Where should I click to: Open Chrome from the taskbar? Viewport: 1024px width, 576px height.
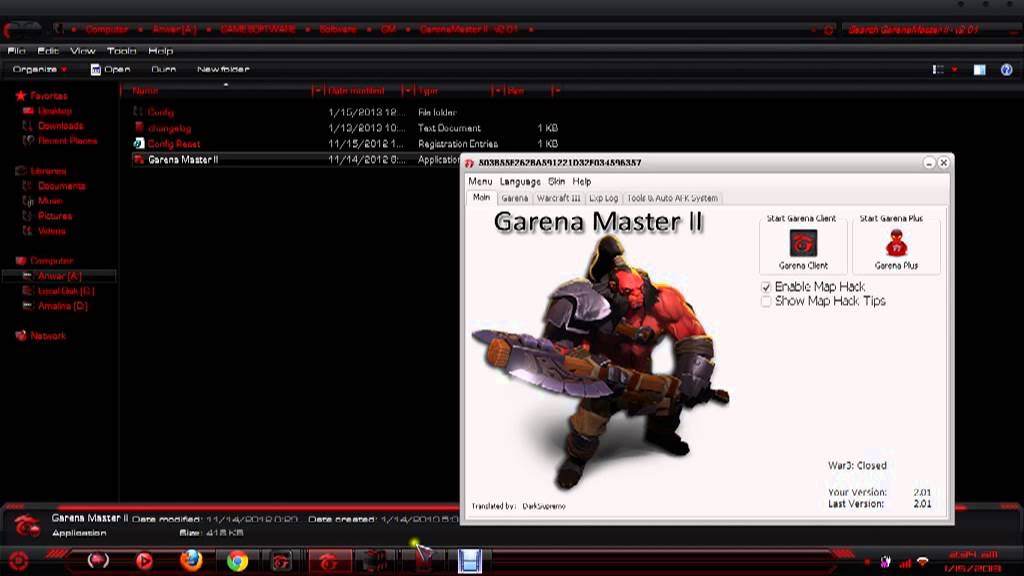click(237, 560)
